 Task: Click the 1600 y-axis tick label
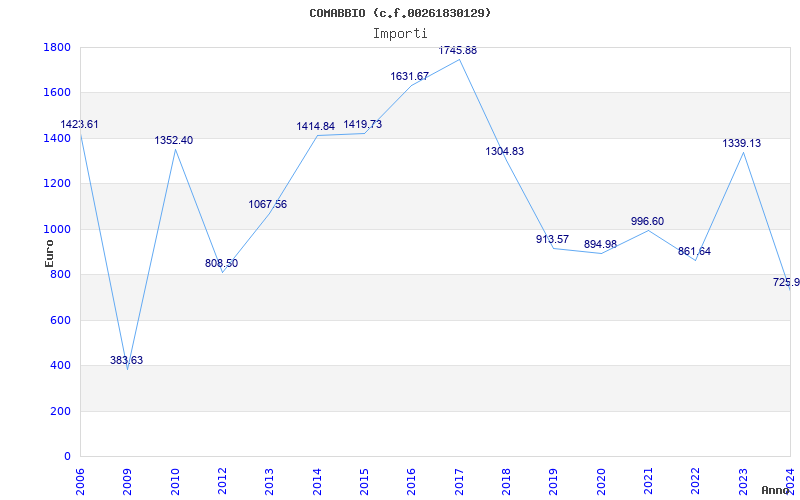57,93
